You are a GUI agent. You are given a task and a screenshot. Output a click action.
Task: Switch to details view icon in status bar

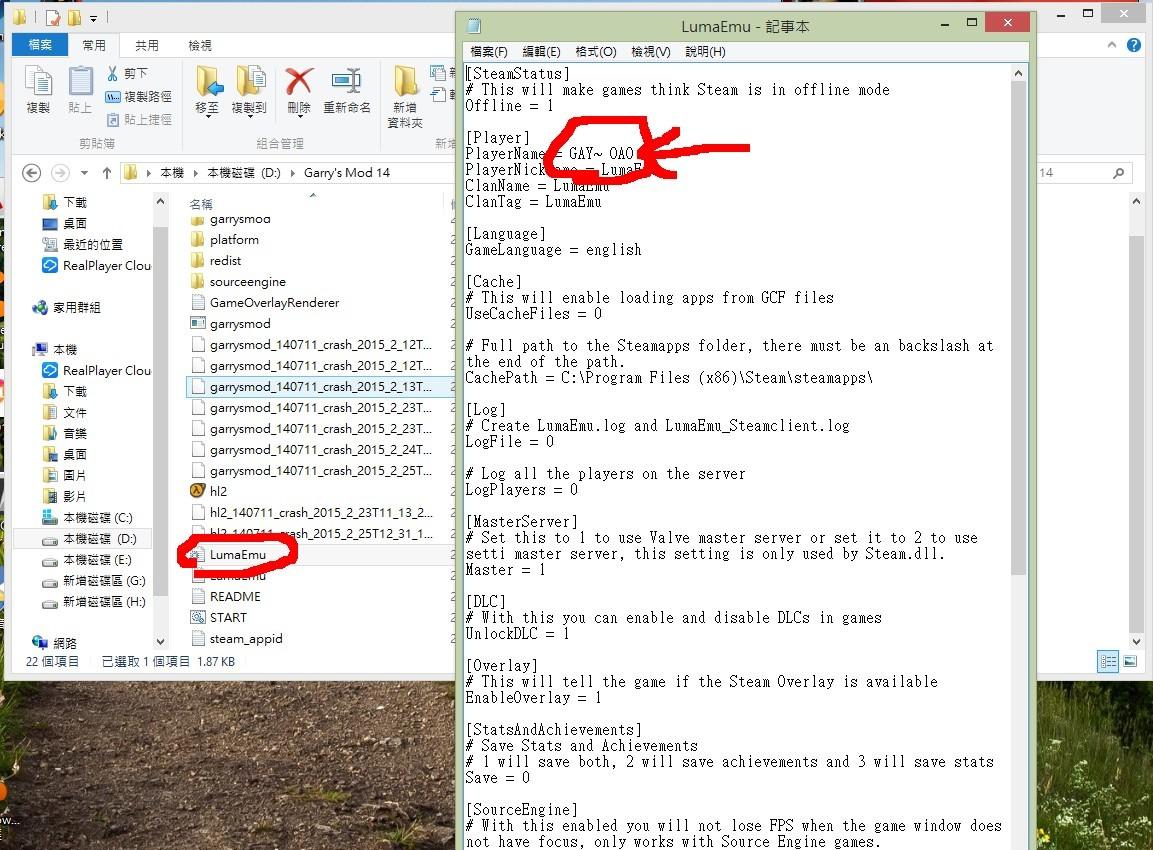coord(1109,661)
